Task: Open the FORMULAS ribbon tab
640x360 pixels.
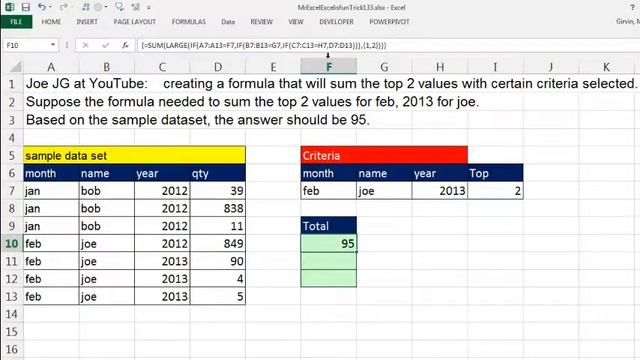Action: coord(189,22)
